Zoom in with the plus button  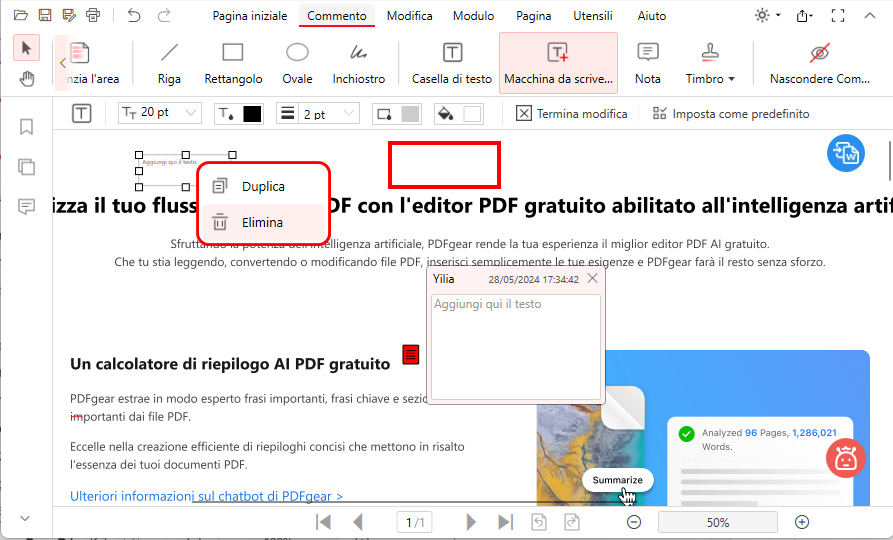(x=802, y=522)
